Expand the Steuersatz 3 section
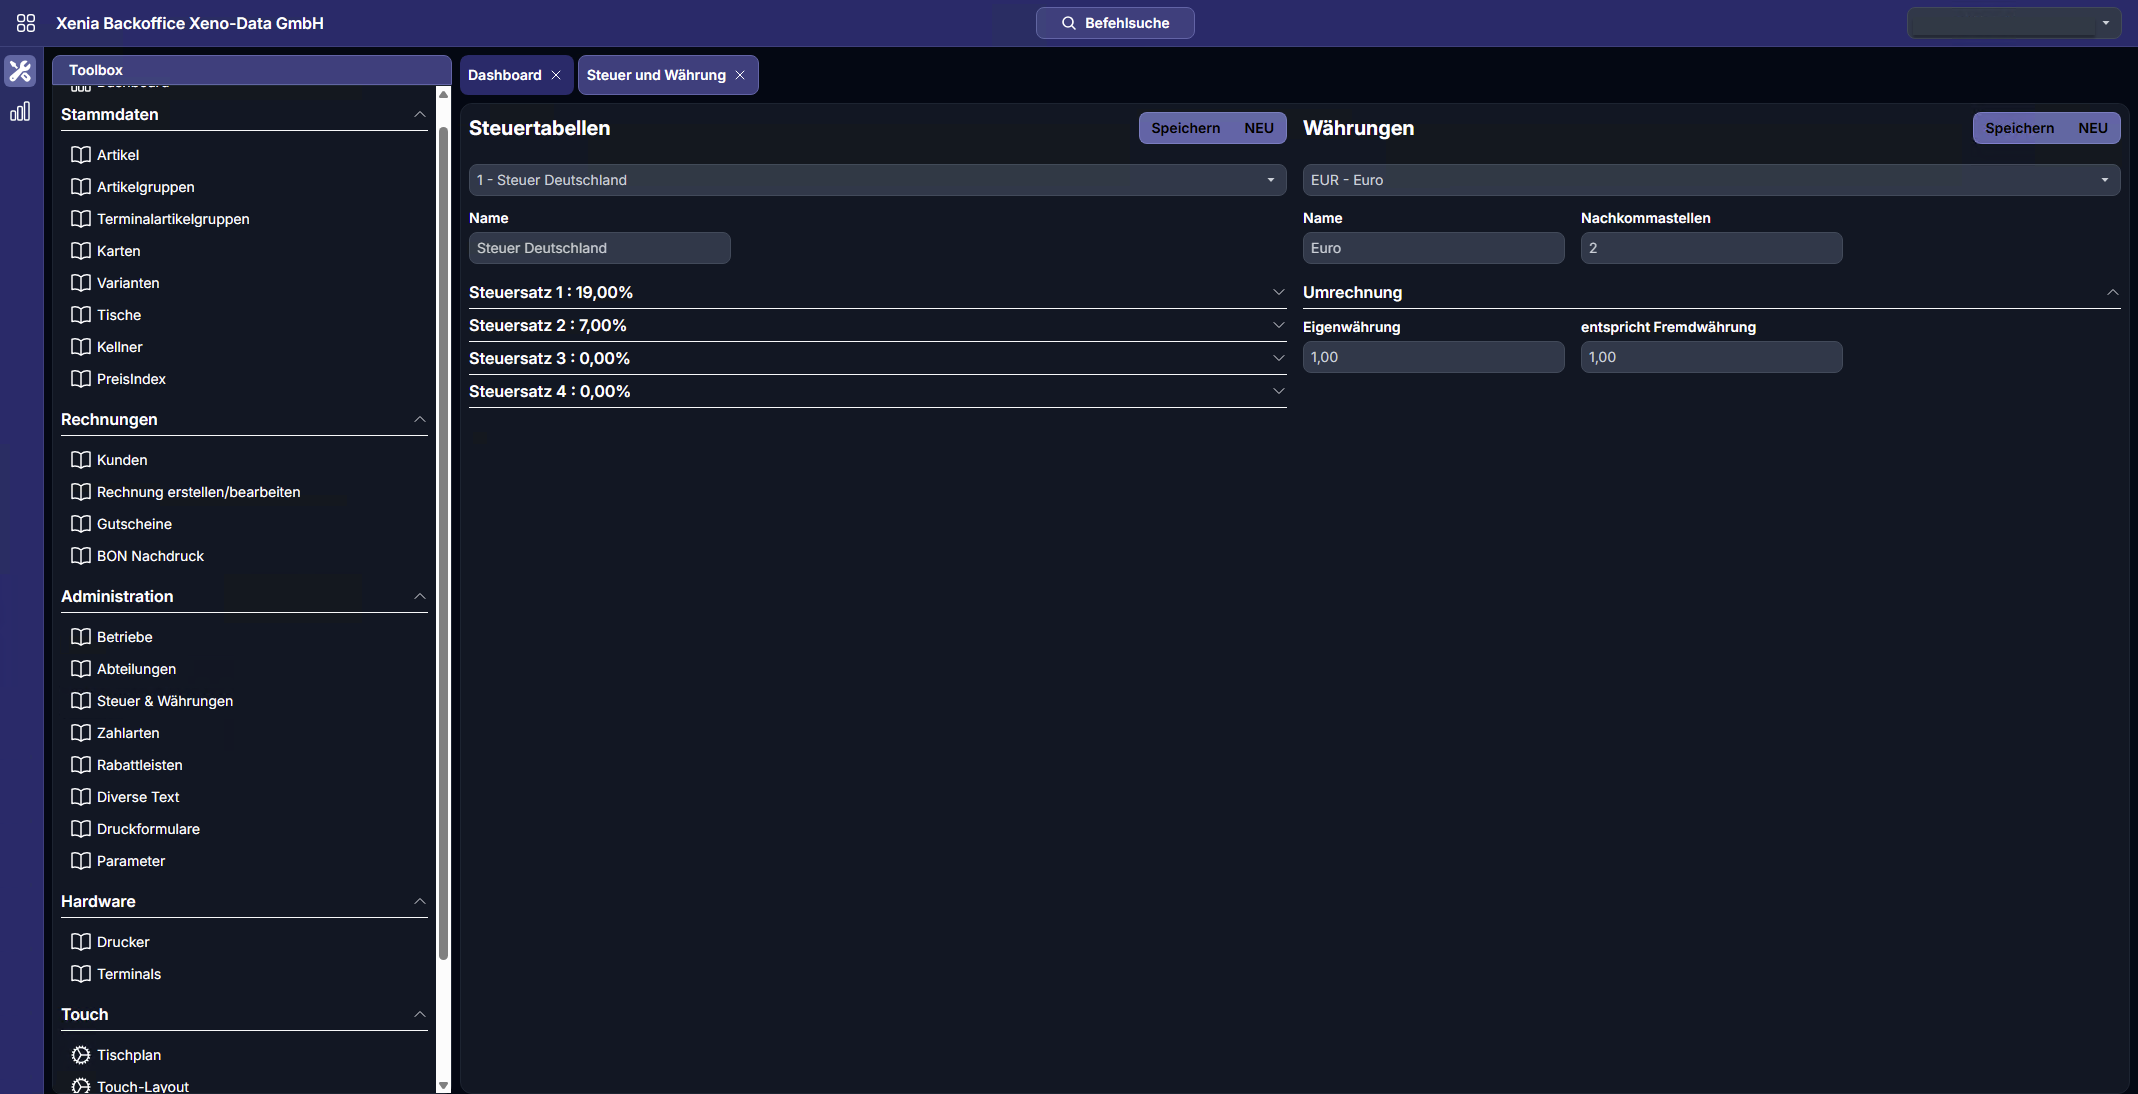Image resolution: width=2138 pixels, height=1094 pixels. coord(1278,358)
